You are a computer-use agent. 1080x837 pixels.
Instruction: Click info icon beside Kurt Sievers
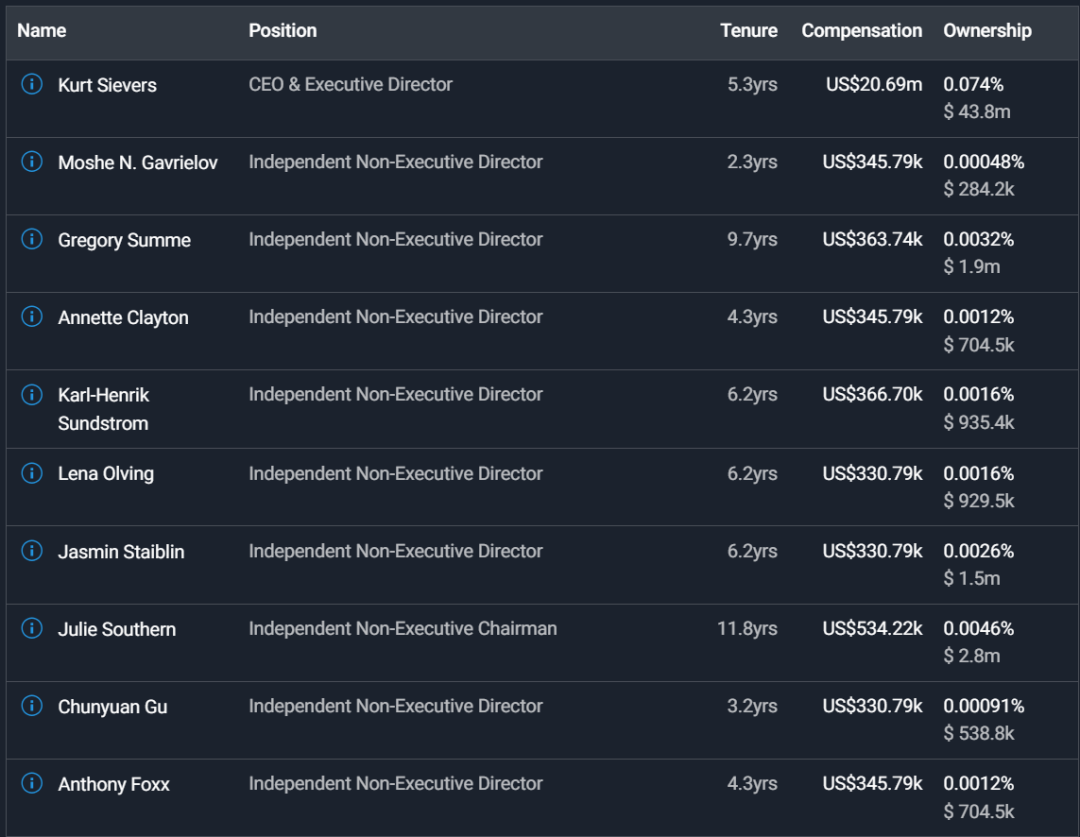pos(32,84)
